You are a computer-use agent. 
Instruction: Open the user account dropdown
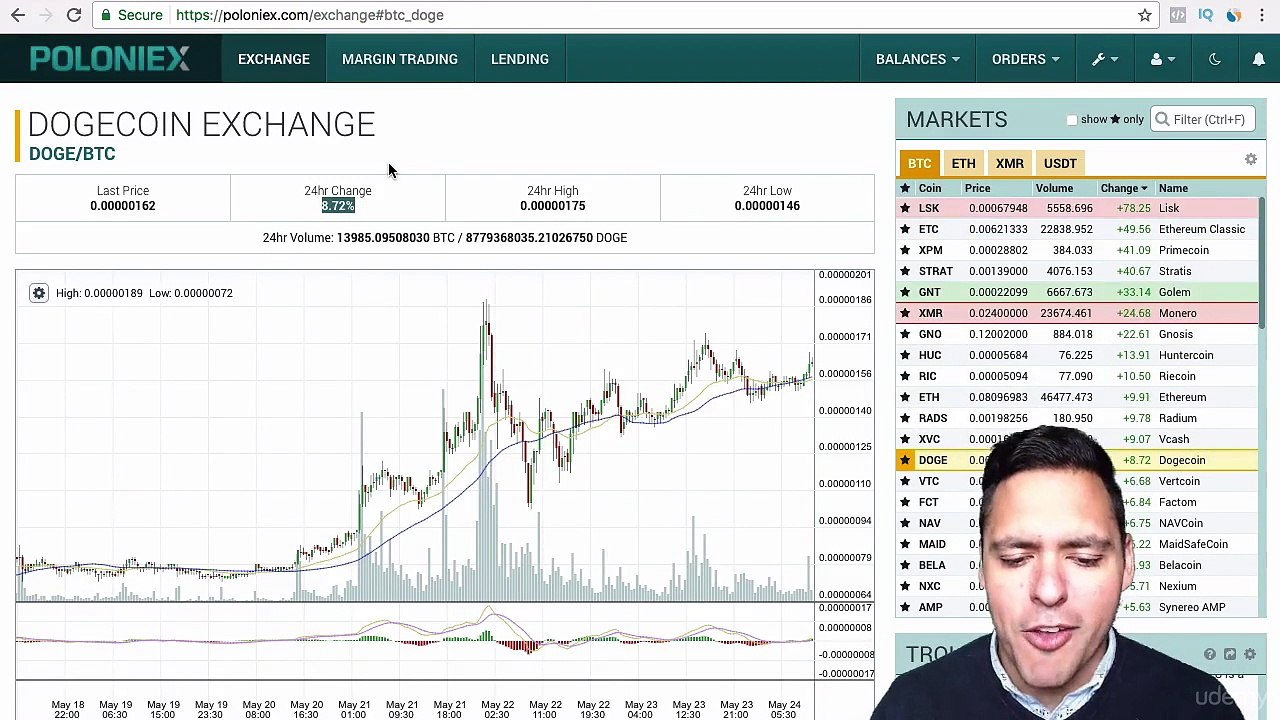pos(1163,59)
